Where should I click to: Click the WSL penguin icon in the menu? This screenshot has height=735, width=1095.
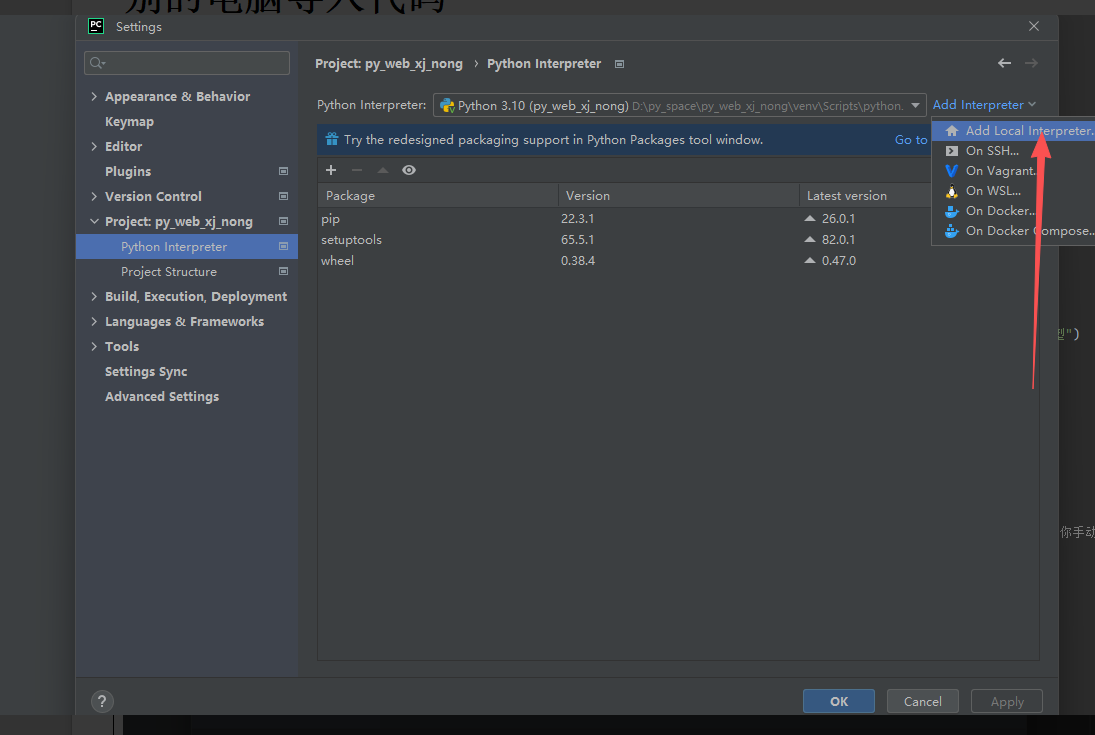click(x=952, y=191)
